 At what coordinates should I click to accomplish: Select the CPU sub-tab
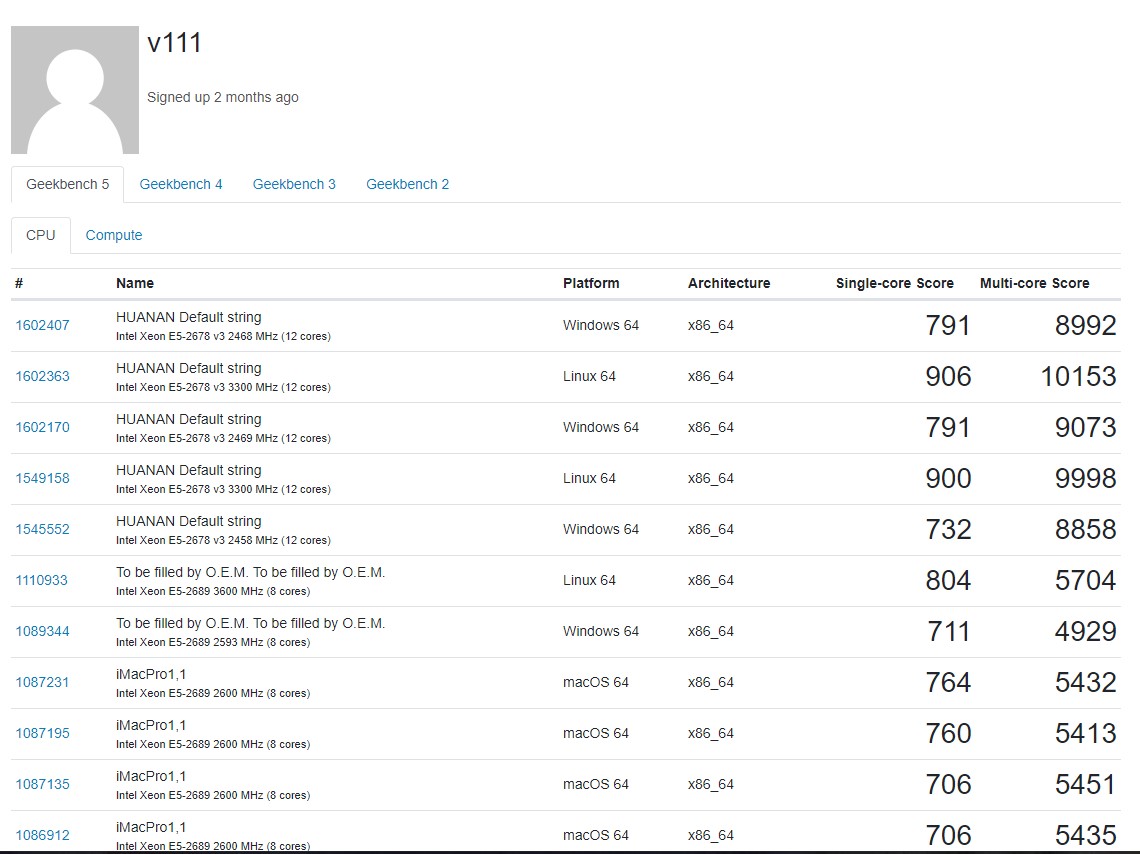click(x=41, y=235)
